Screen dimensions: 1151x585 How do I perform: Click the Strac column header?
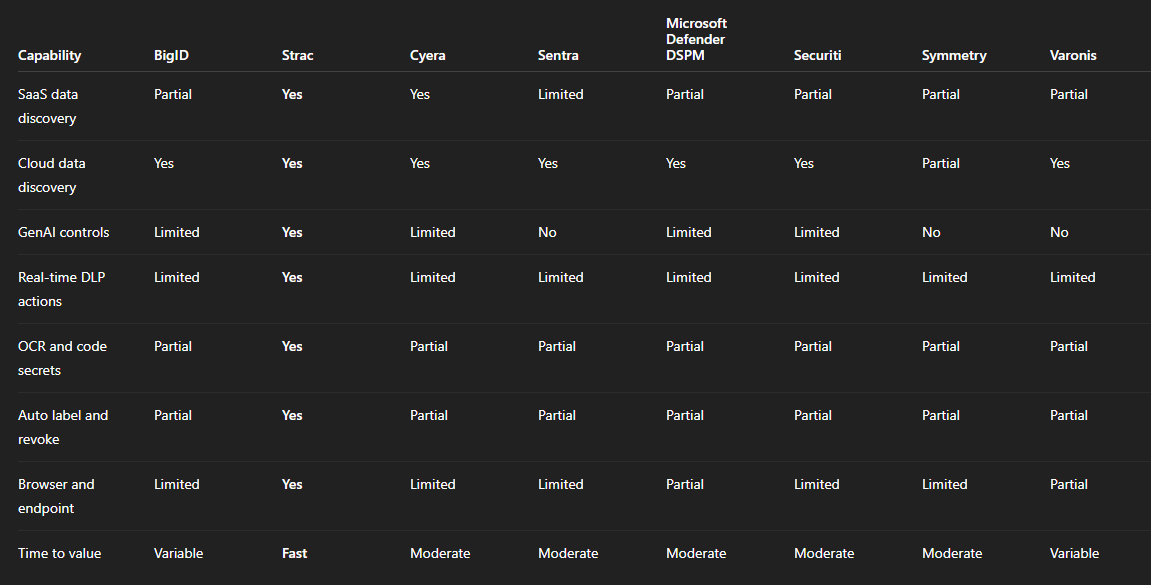(297, 56)
